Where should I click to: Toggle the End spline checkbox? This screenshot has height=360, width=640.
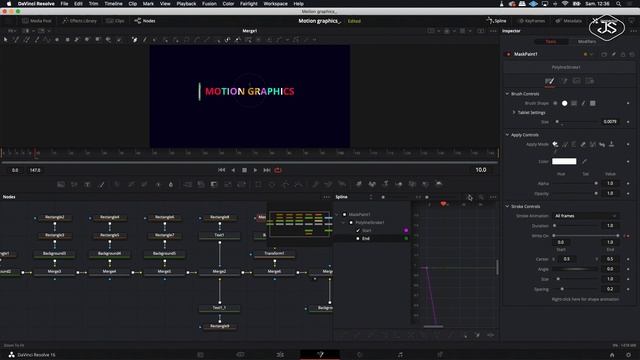[x=358, y=238]
